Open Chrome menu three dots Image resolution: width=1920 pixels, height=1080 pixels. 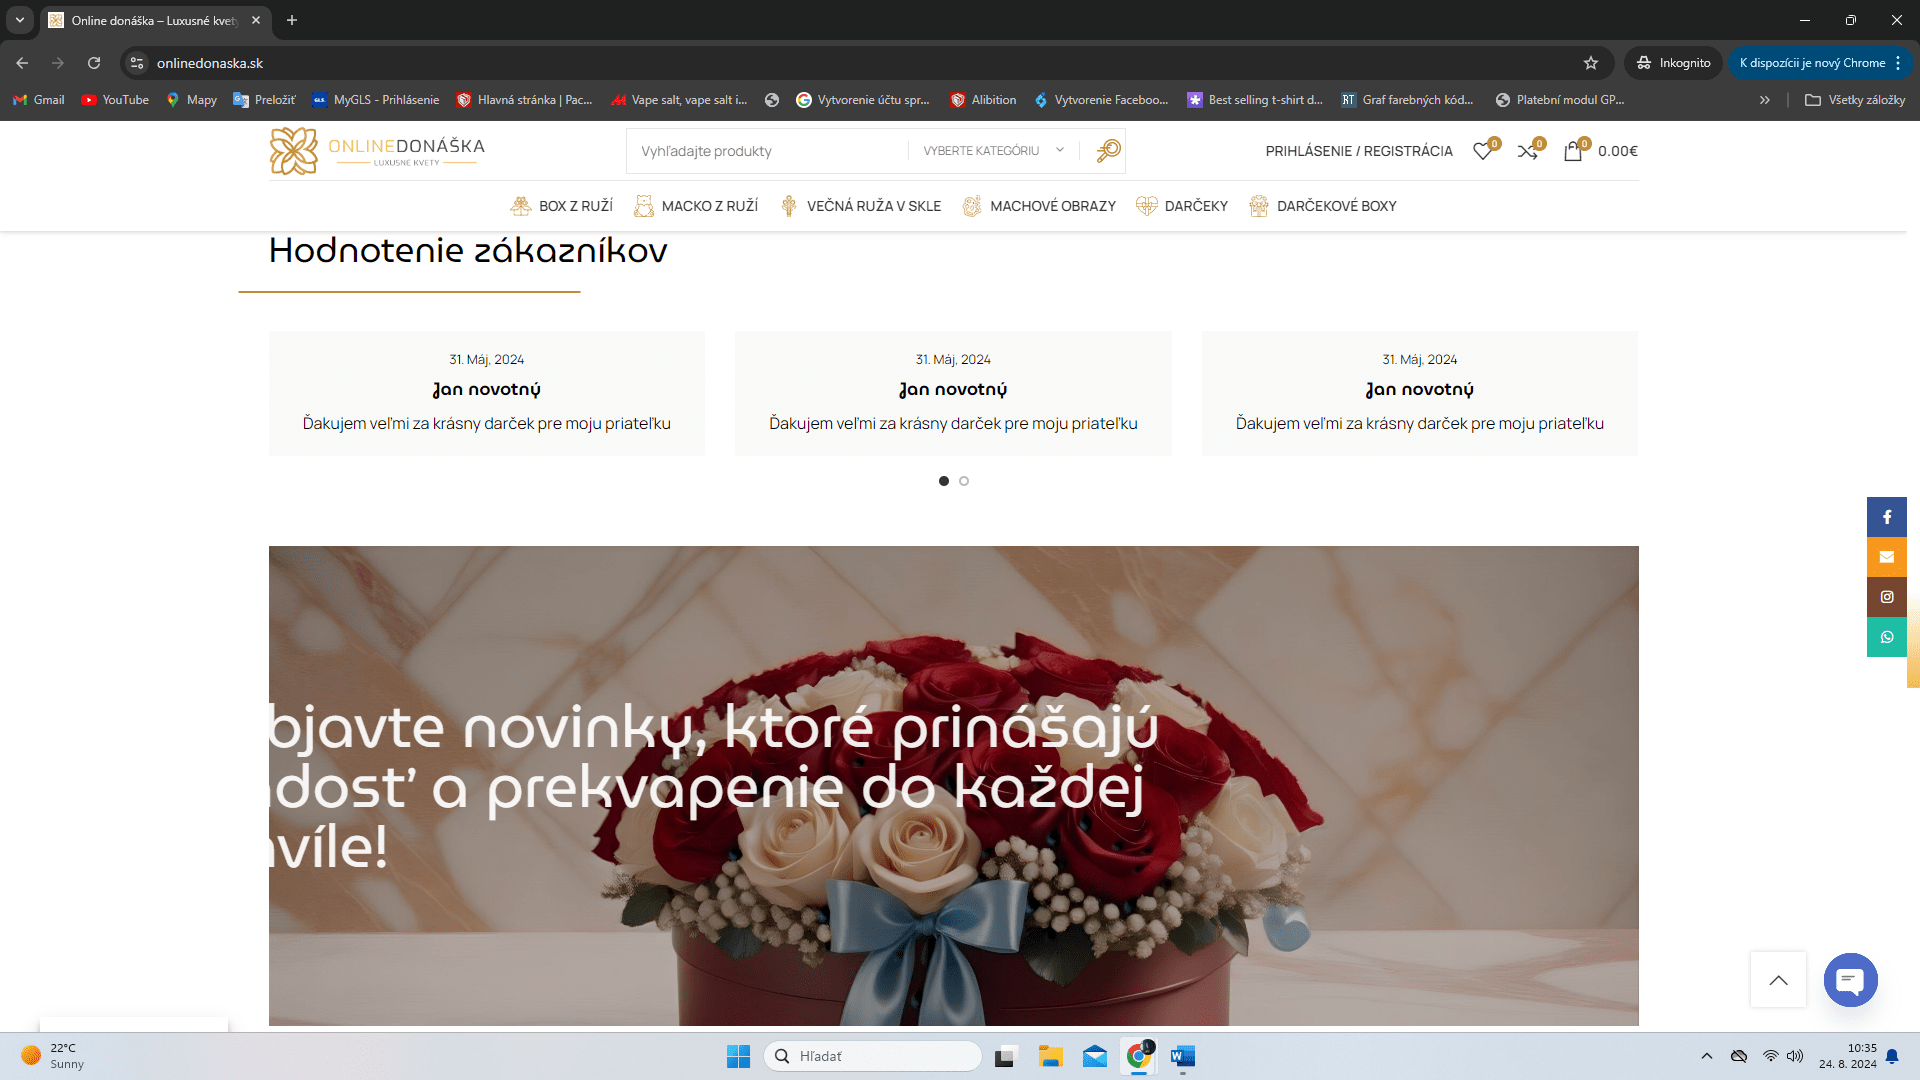1898,63
